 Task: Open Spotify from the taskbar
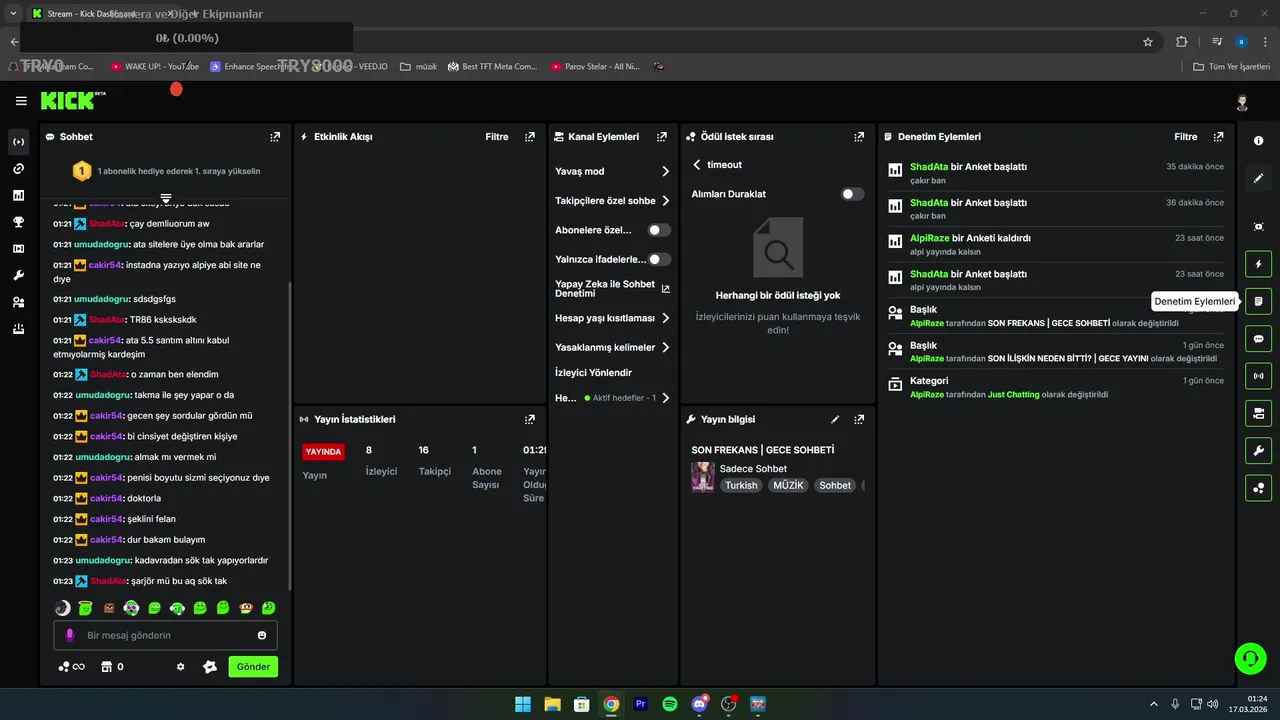(670, 704)
